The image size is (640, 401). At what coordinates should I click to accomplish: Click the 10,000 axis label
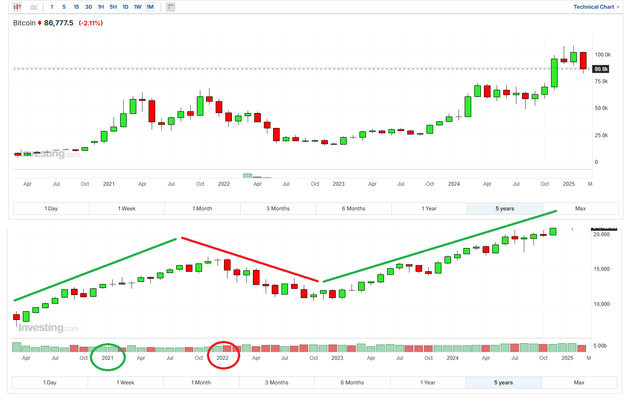(x=602, y=304)
